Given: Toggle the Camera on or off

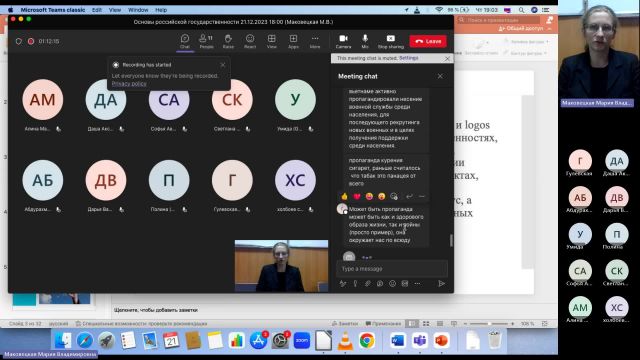Looking at the screenshot, I should coord(343,41).
